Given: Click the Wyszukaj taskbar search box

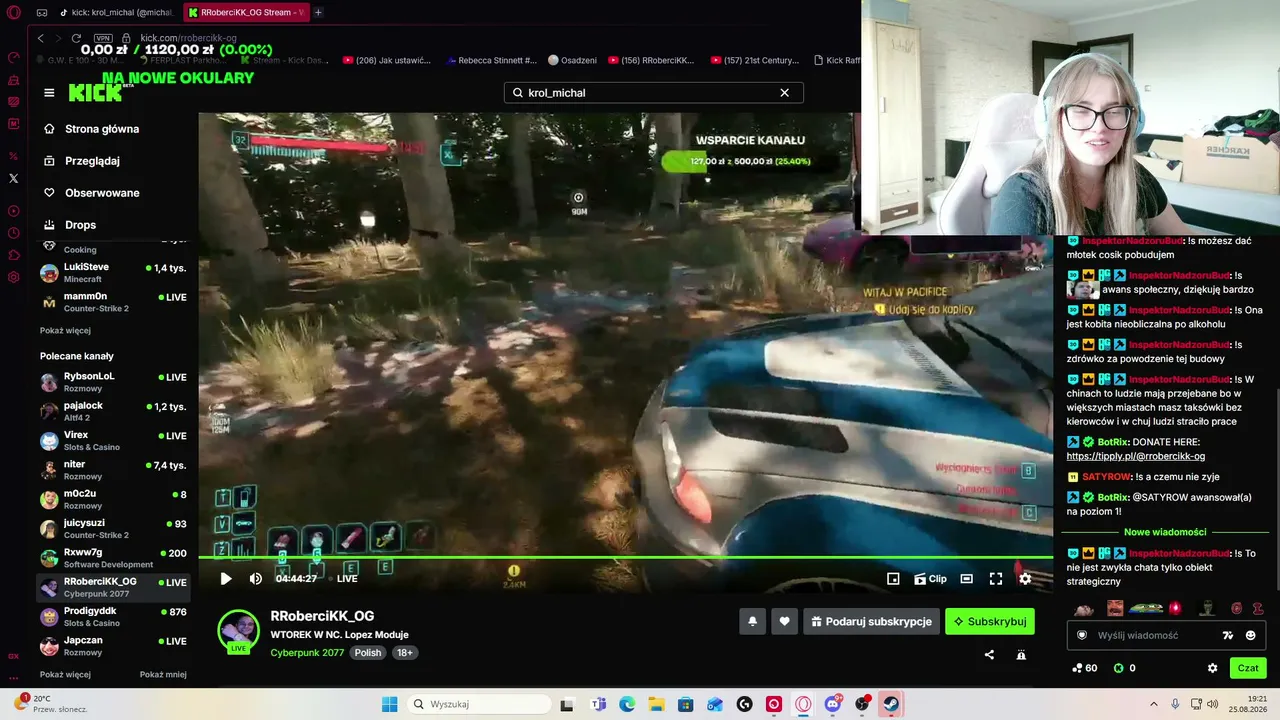Looking at the screenshot, I should point(480,704).
